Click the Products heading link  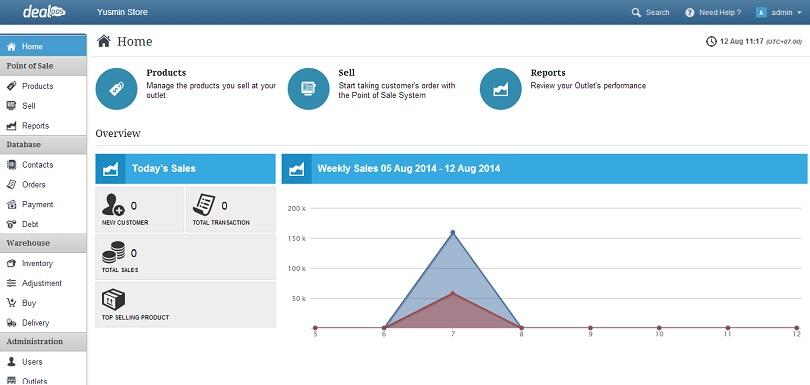pyautogui.click(x=166, y=73)
